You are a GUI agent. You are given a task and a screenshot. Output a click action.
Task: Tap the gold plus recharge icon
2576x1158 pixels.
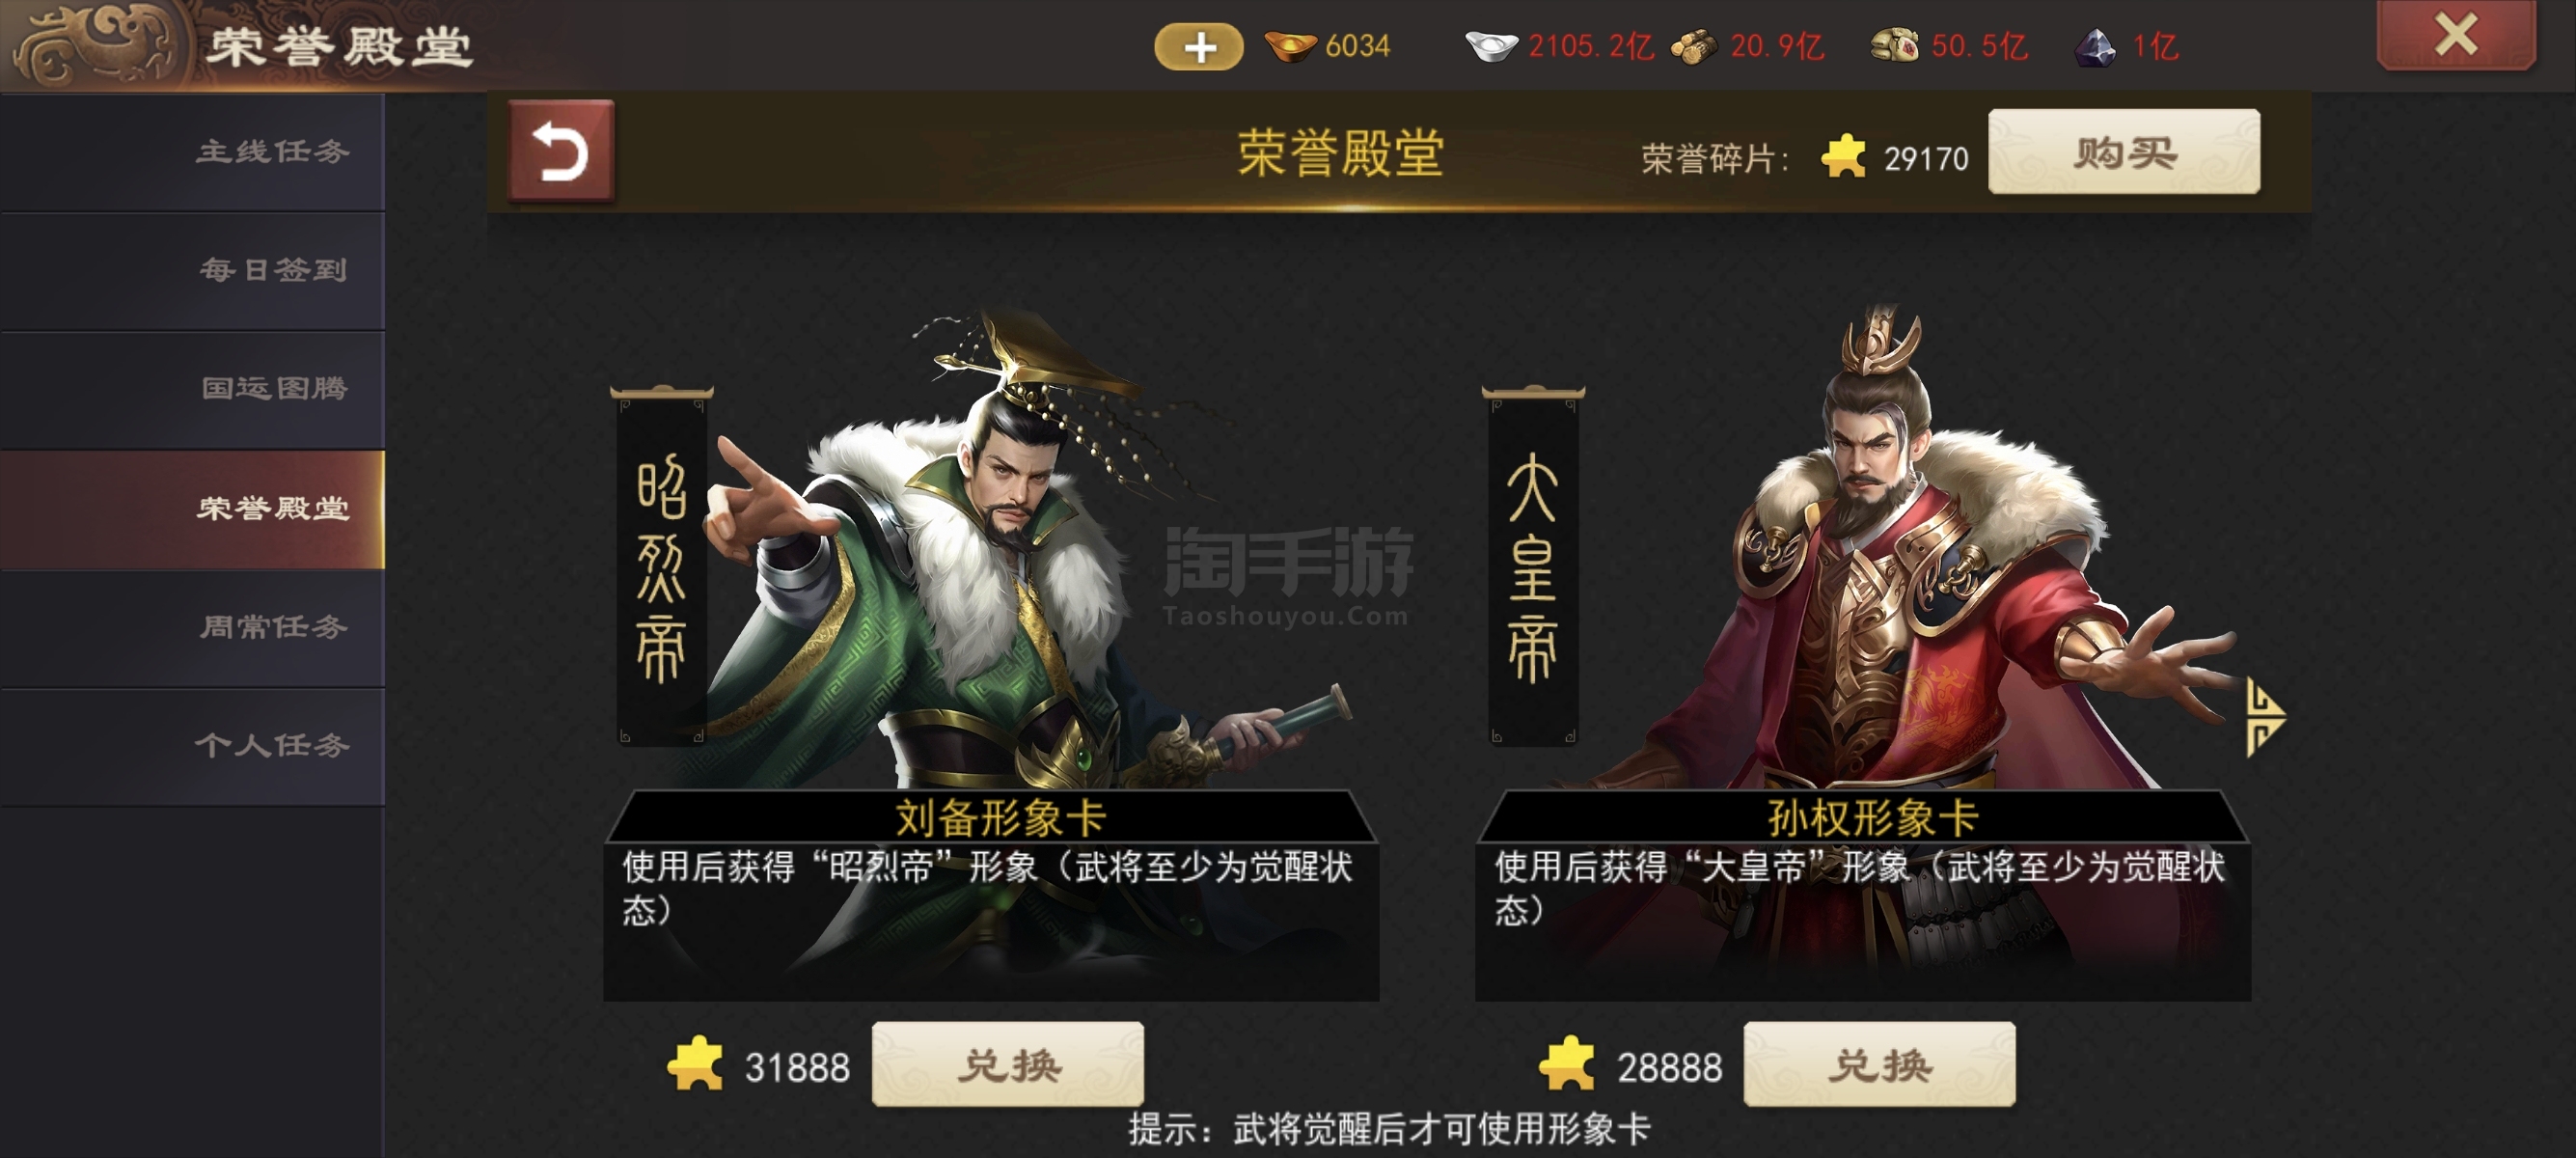coord(1198,47)
